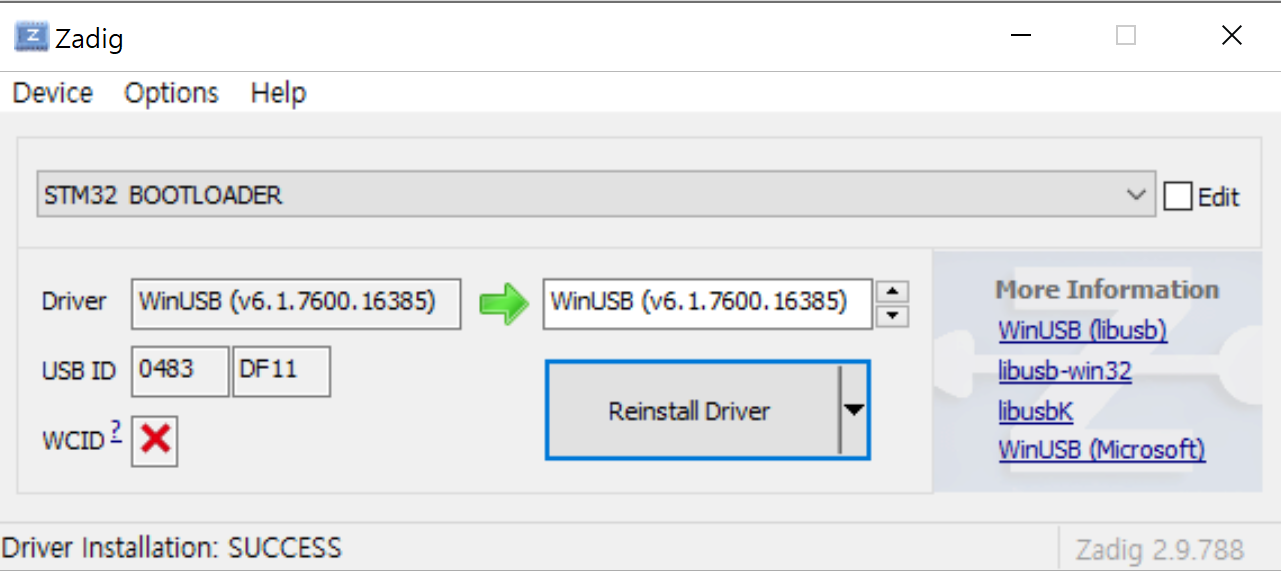Click the current driver WinUSB field
Image resolution: width=1281 pixels, height=571 pixels.
pos(296,303)
